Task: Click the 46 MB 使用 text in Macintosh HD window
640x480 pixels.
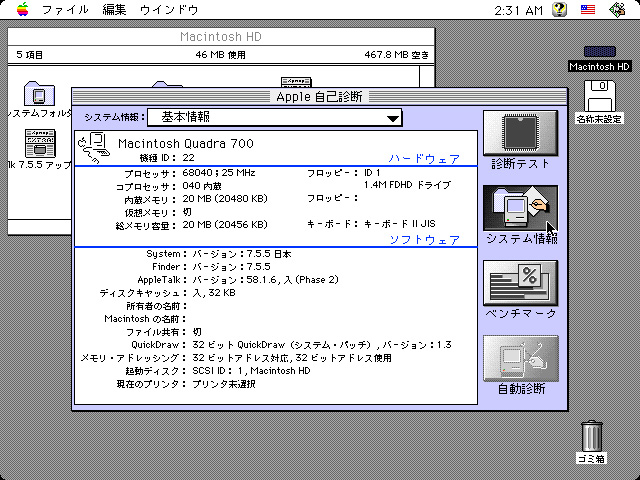Action: click(220, 55)
